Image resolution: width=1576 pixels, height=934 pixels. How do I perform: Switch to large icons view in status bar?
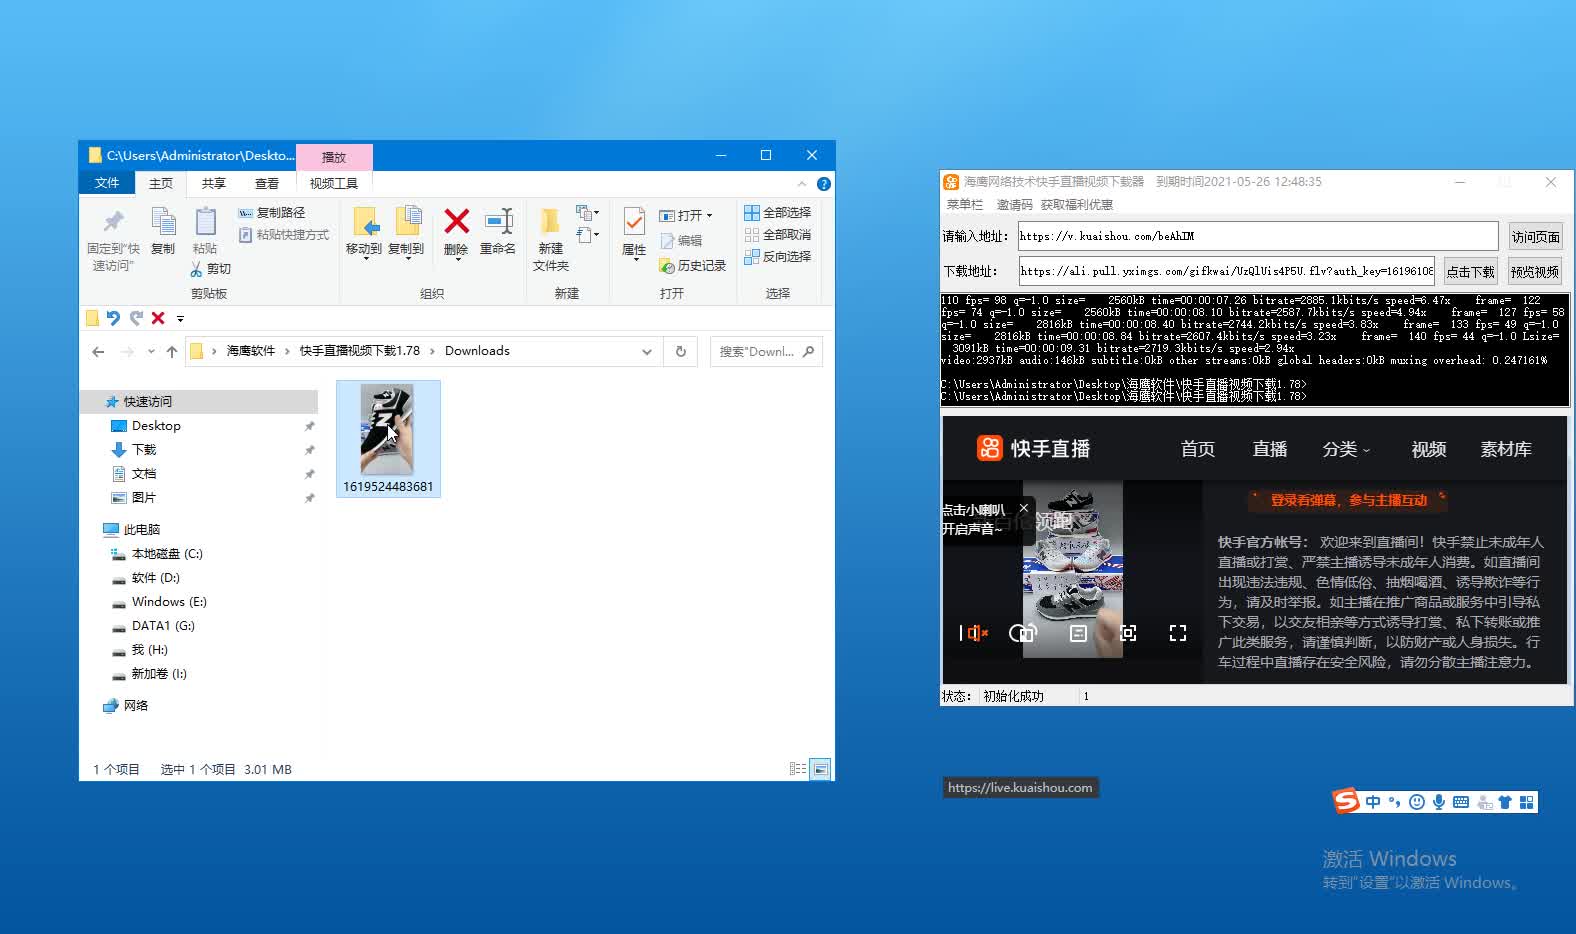(821, 769)
